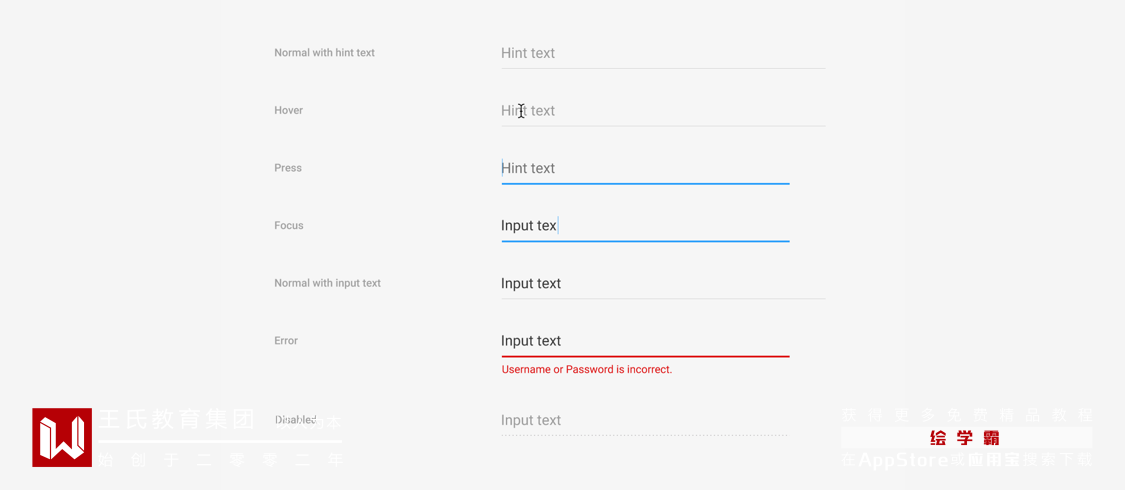The width and height of the screenshot is (1125, 490).
Task: Click the Hover state hint text field
Action: pos(662,111)
